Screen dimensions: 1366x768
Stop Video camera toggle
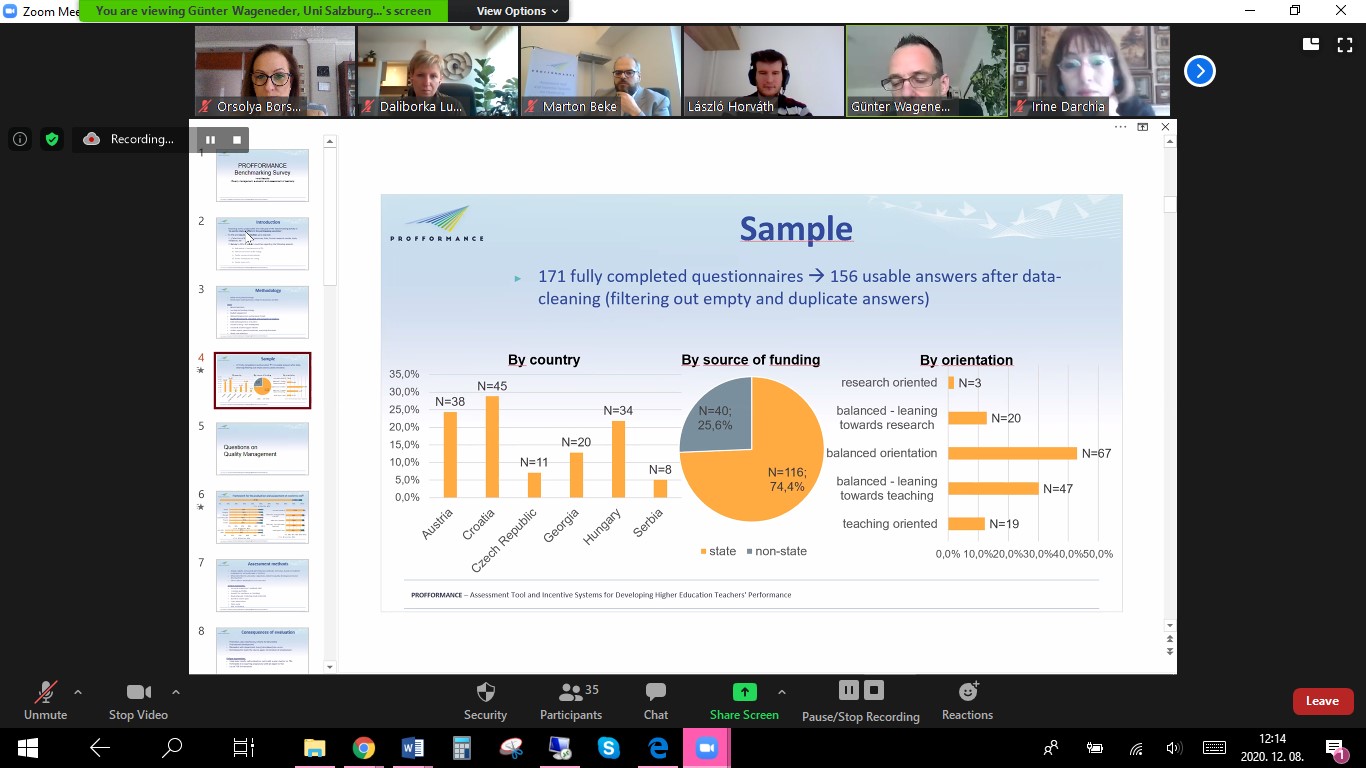(x=138, y=692)
